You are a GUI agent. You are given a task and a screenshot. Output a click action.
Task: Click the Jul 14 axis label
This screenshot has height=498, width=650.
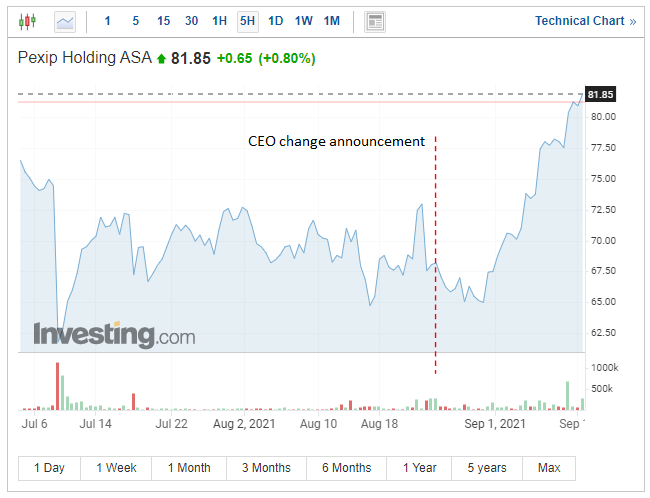95,424
